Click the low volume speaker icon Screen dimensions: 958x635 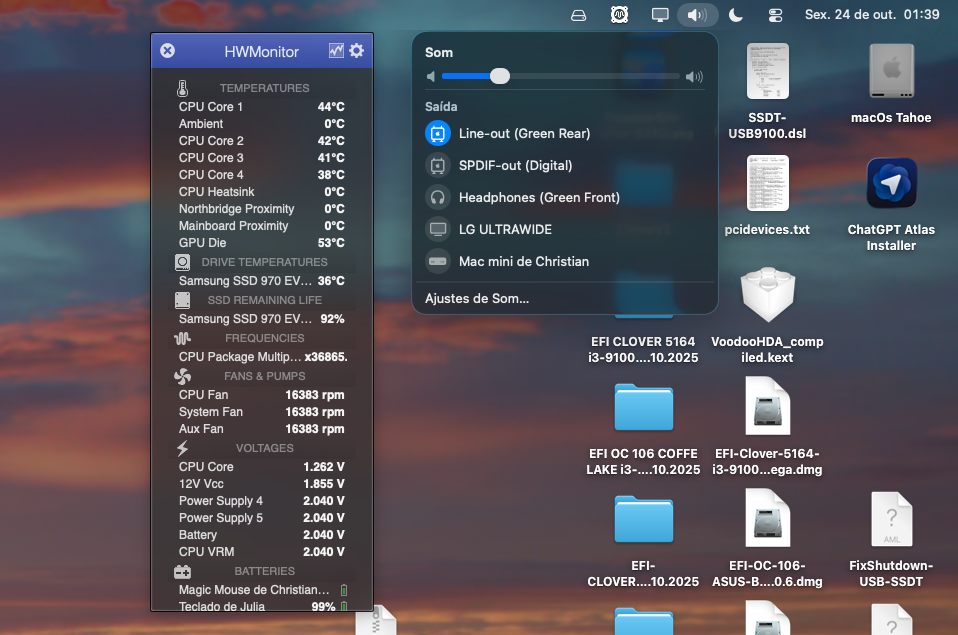pyautogui.click(x=431, y=76)
